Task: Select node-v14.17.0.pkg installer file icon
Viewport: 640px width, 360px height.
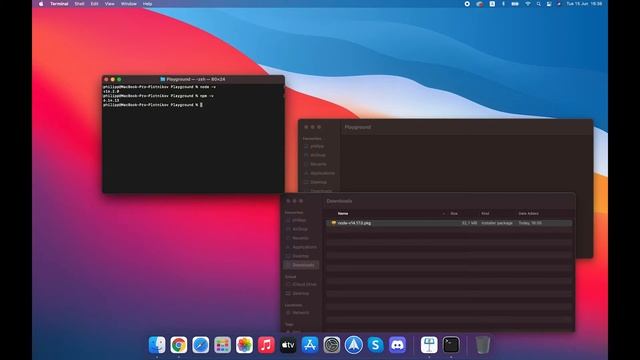Action: 333,223
